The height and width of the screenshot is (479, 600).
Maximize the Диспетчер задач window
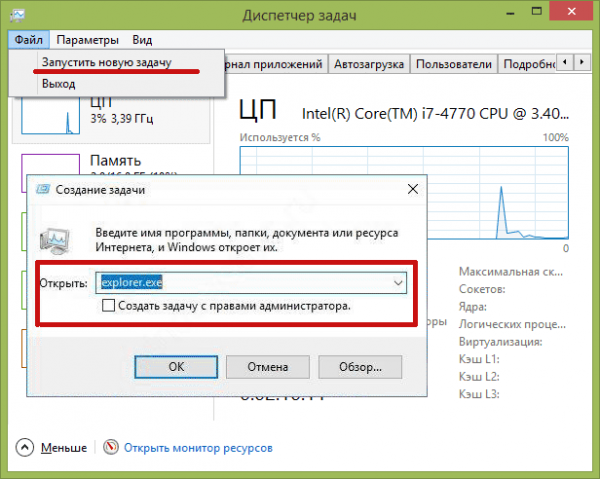point(537,11)
